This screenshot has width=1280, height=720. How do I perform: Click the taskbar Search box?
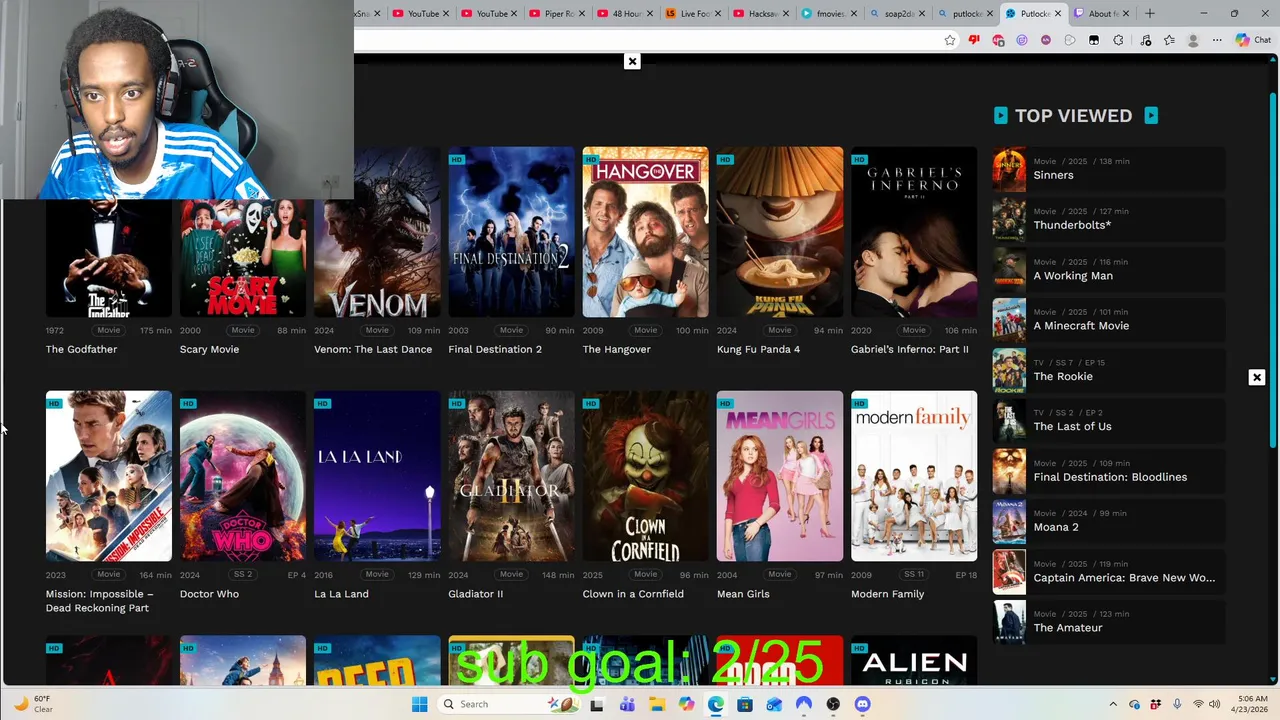coord(508,704)
